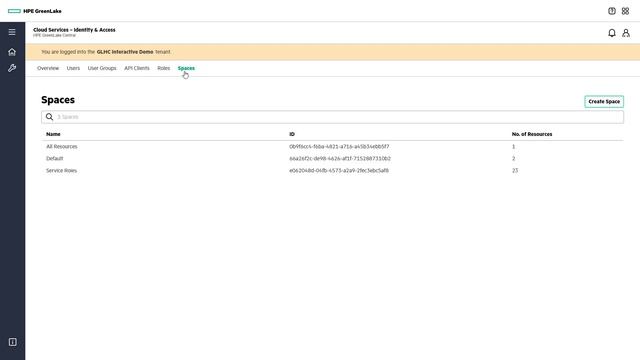Click the ID column header

click(x=292, y=134)
